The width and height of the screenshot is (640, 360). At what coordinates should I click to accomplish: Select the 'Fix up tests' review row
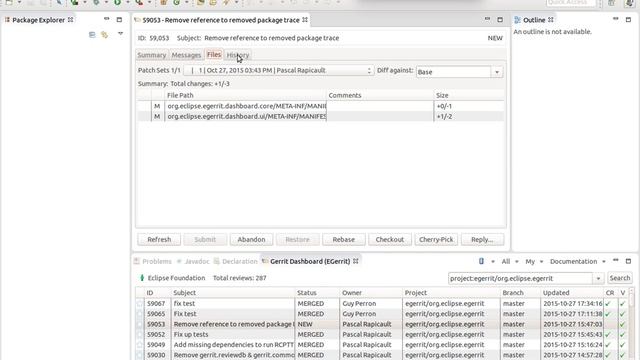tap(383, 334)
